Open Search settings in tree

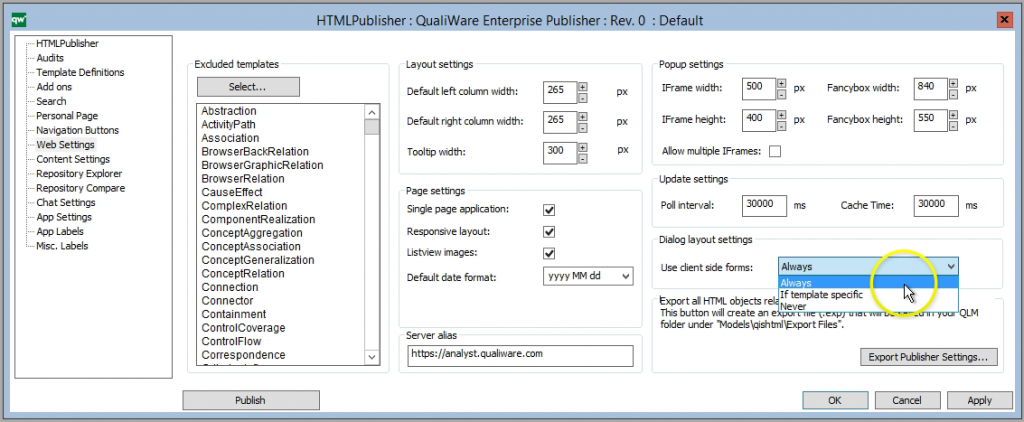coord(51,101)
